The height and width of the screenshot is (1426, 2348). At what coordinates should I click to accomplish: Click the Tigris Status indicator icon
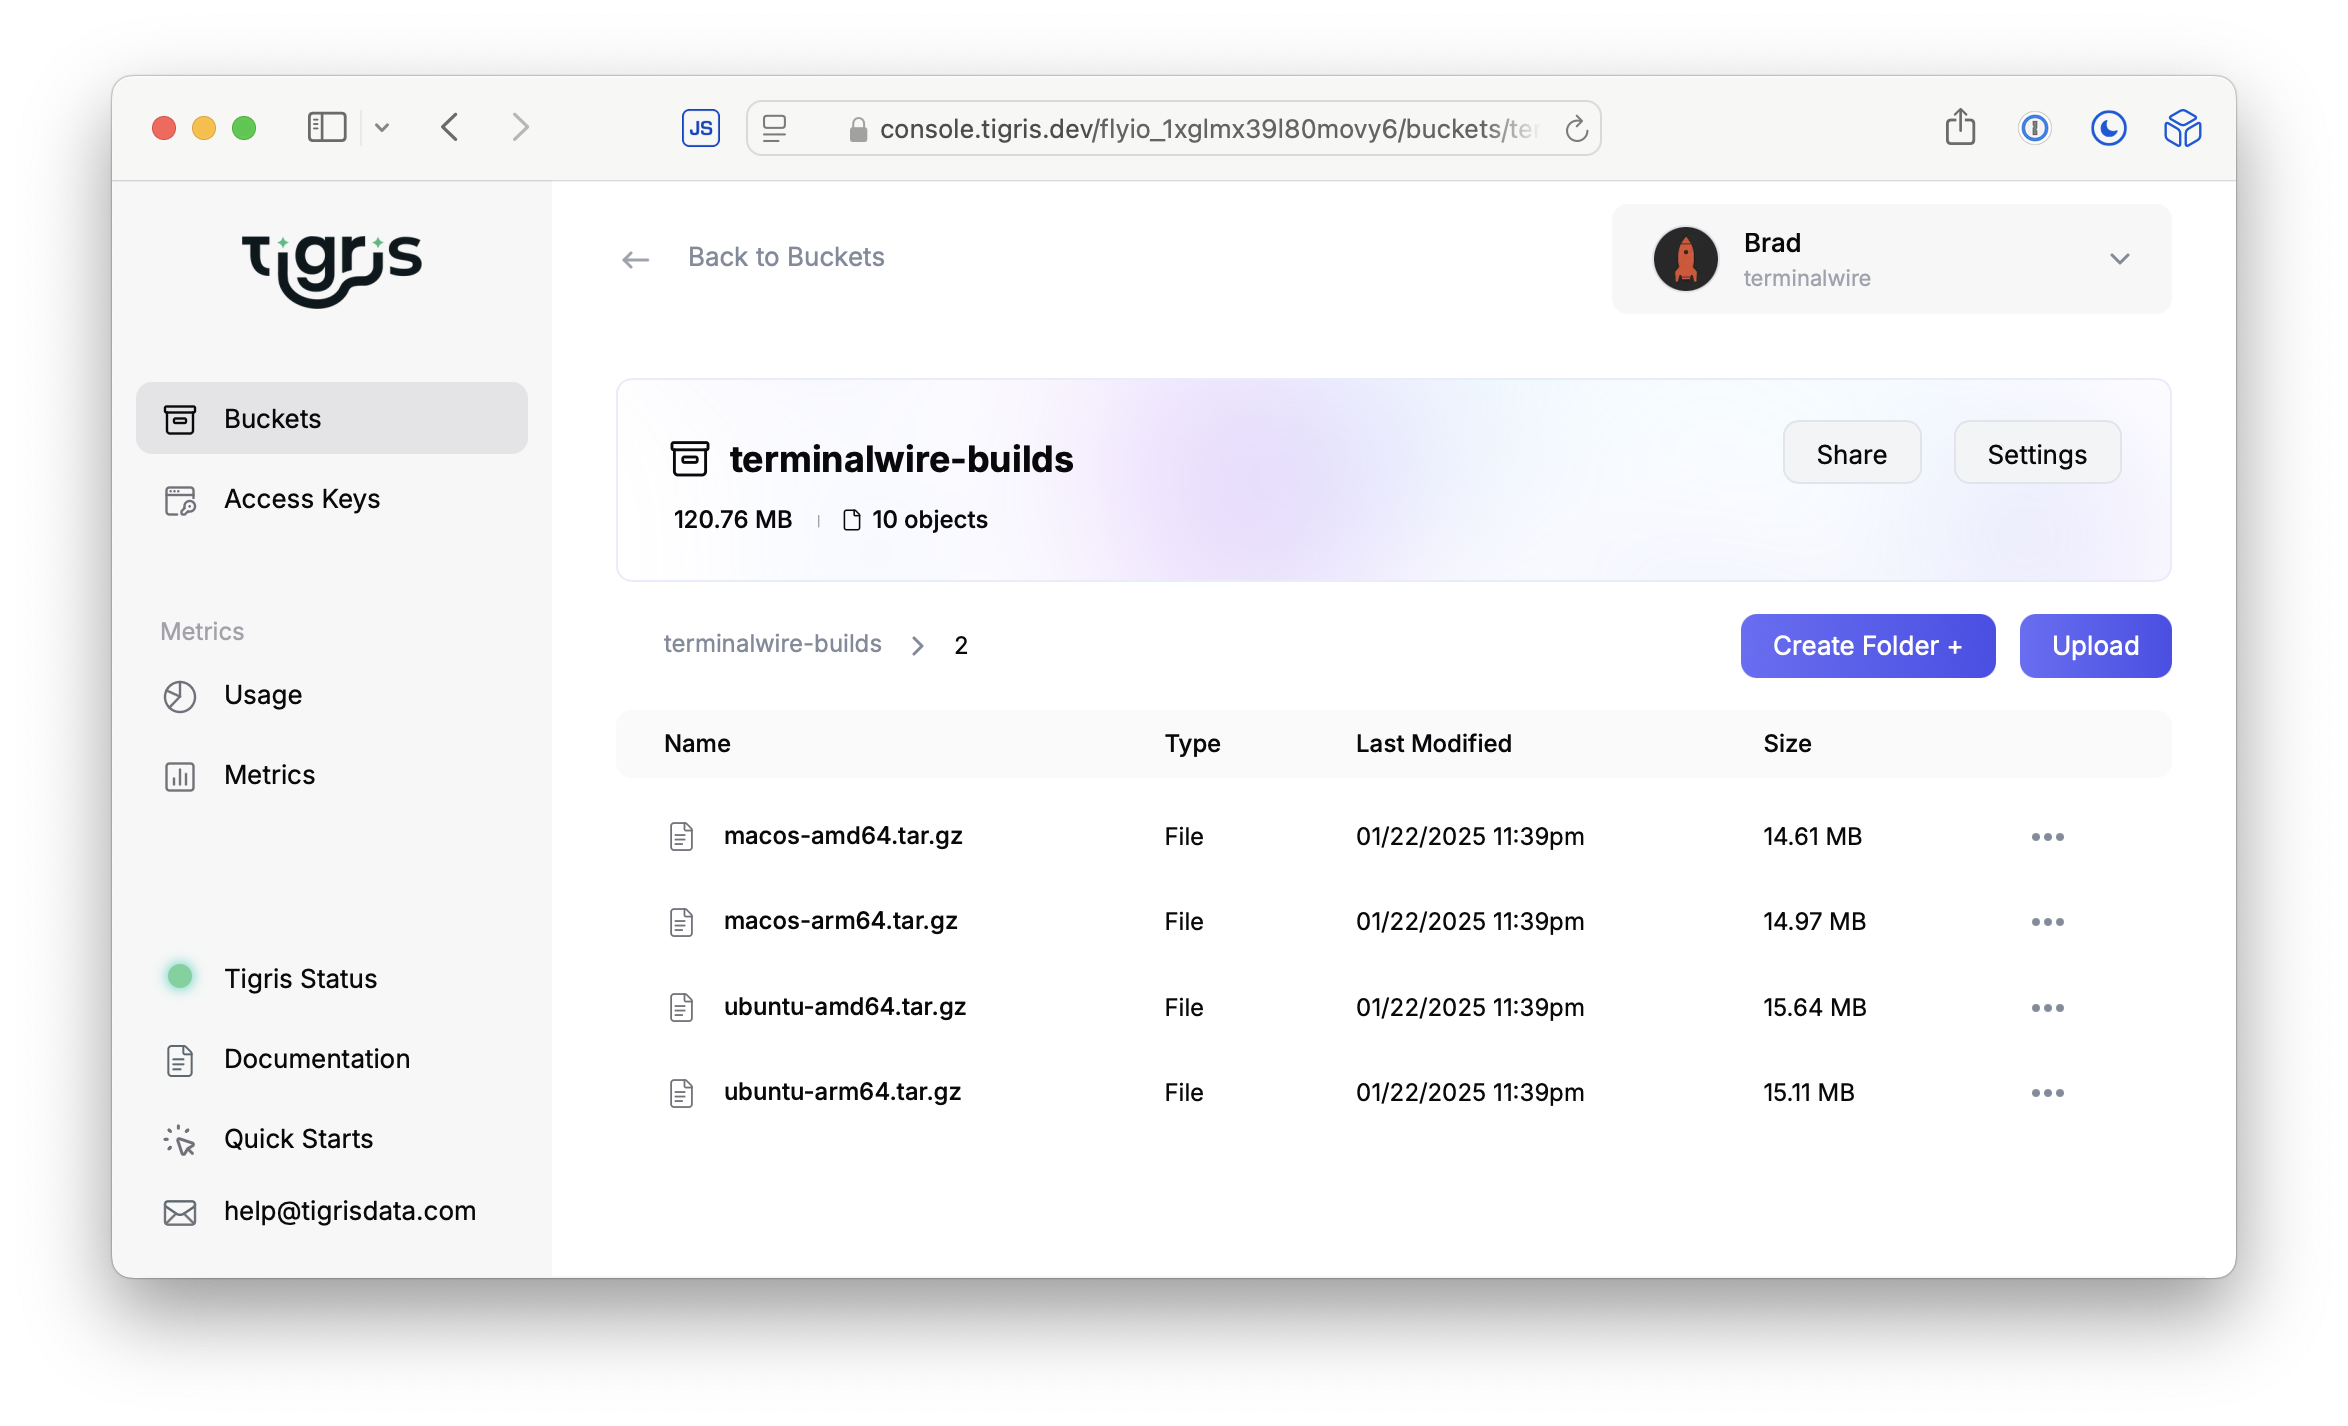click(181, 976)
